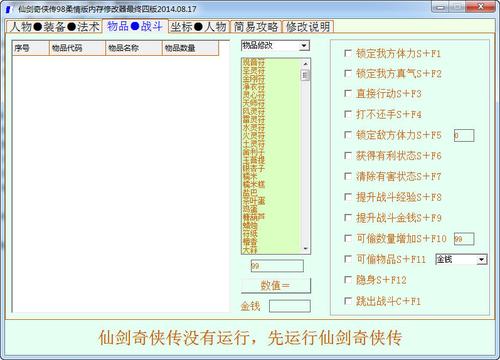
Task: Click the item list scroll-up arrow
Action: (305, 63)
